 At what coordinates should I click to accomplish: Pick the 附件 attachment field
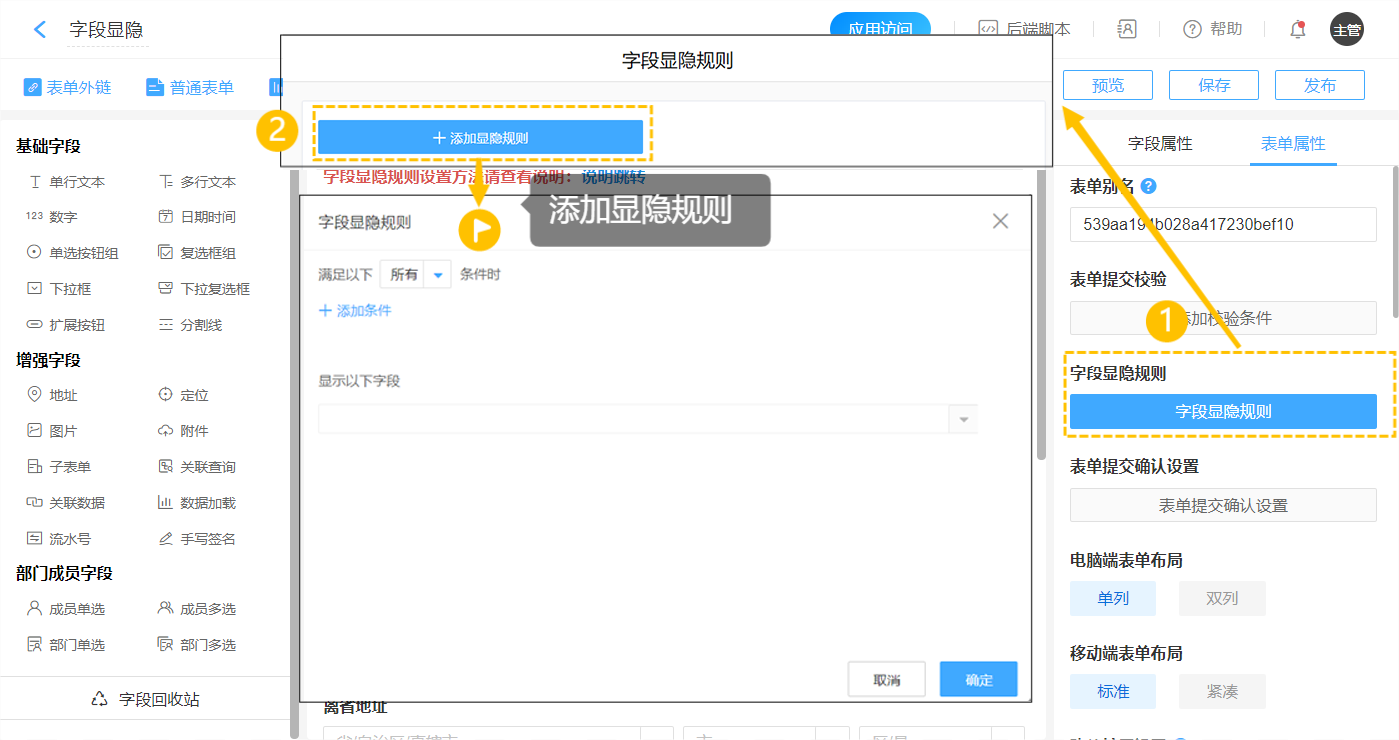coord(184,431)
